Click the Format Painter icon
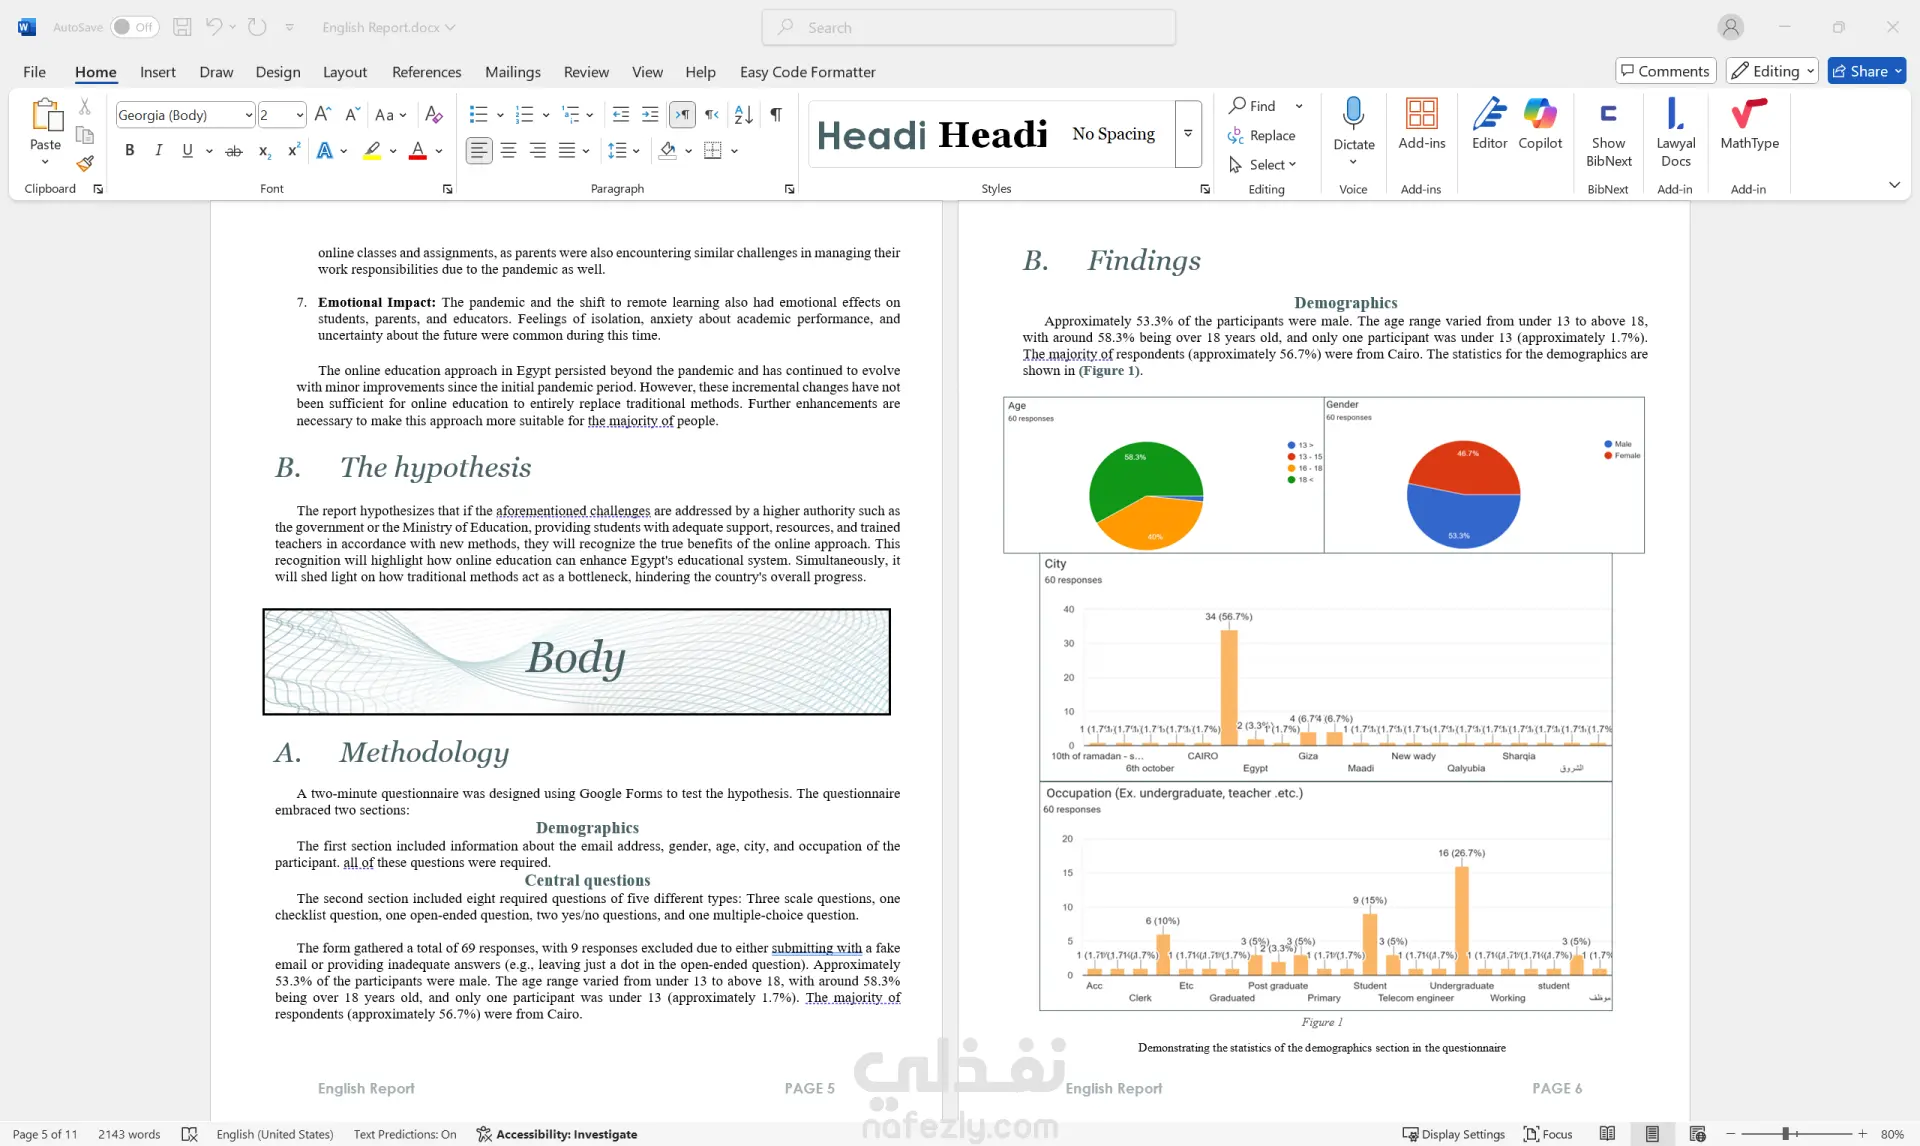This screenshot has width=1920, height=1146. click(x=85, y=162)
